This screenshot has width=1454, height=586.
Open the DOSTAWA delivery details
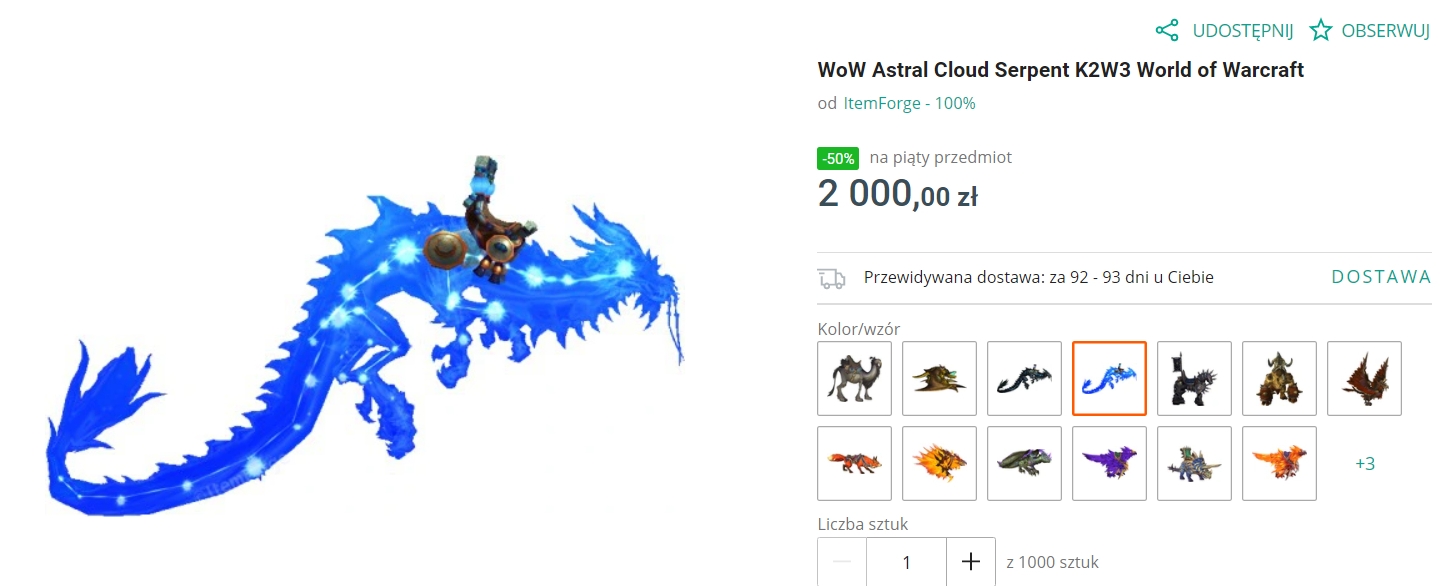pyautogui.click(x=1381, y=277)
